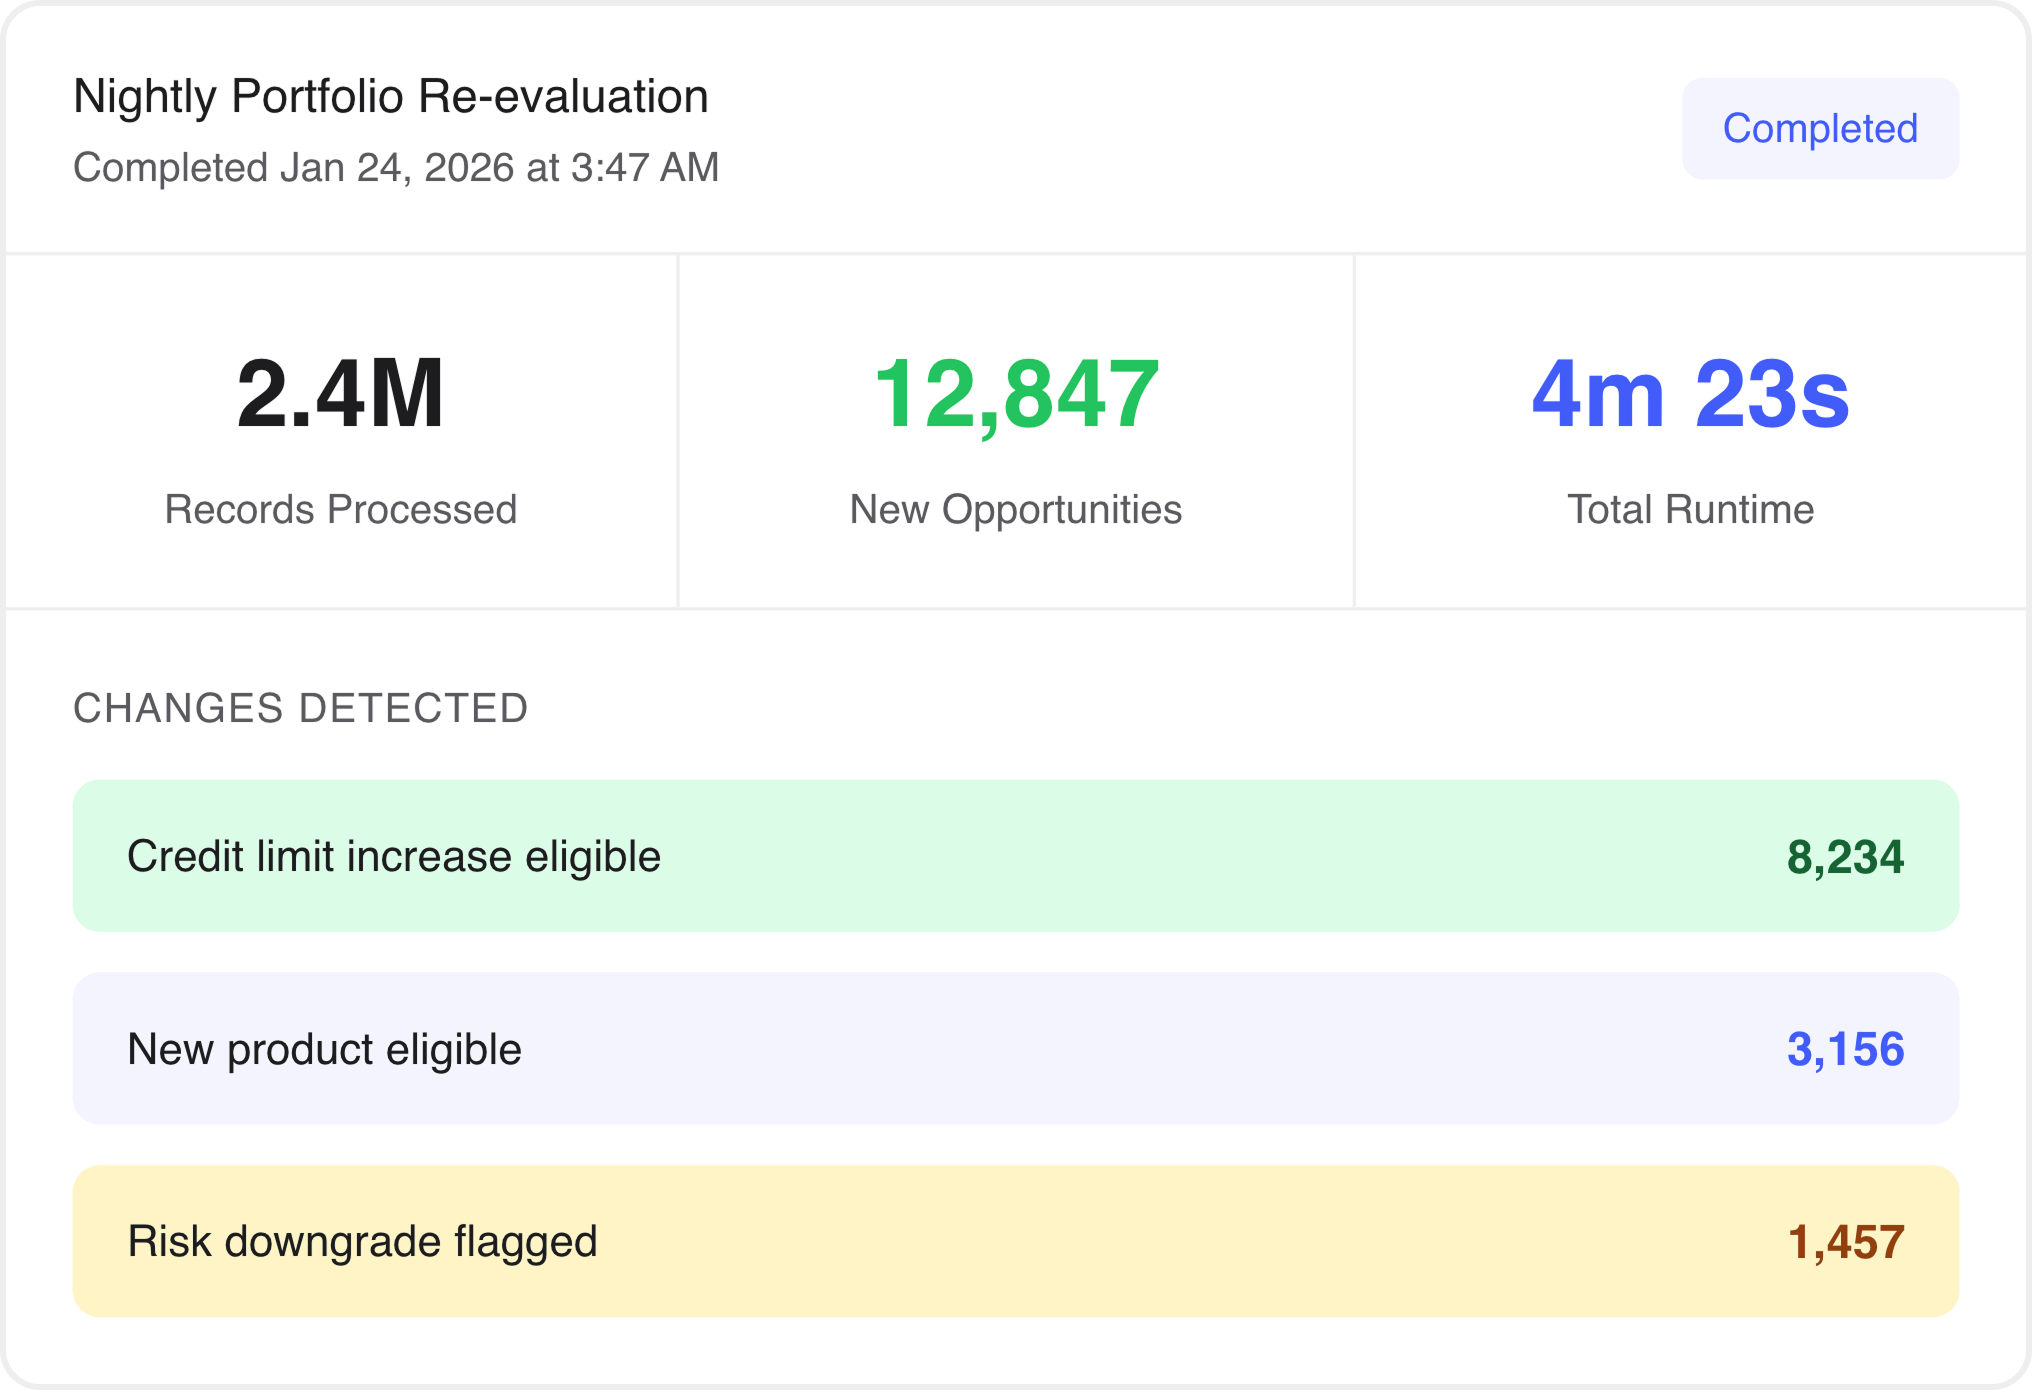Click the 1,457 risk downgrade count
Image resolution: width=2032 pixels, height=1390 pixels.
coord(1845,1242)
